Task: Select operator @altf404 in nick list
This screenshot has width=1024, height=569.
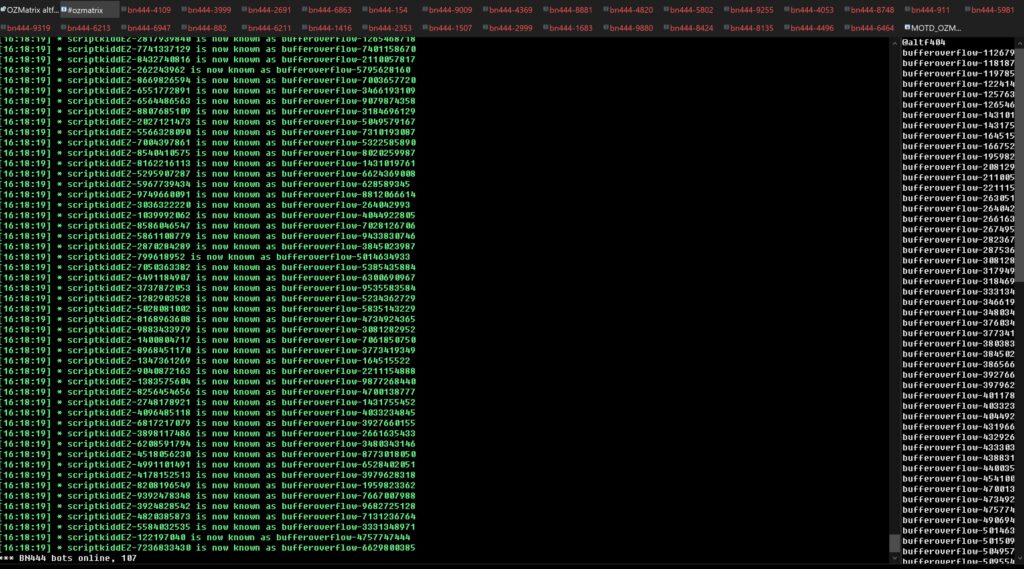Action: 923,42
